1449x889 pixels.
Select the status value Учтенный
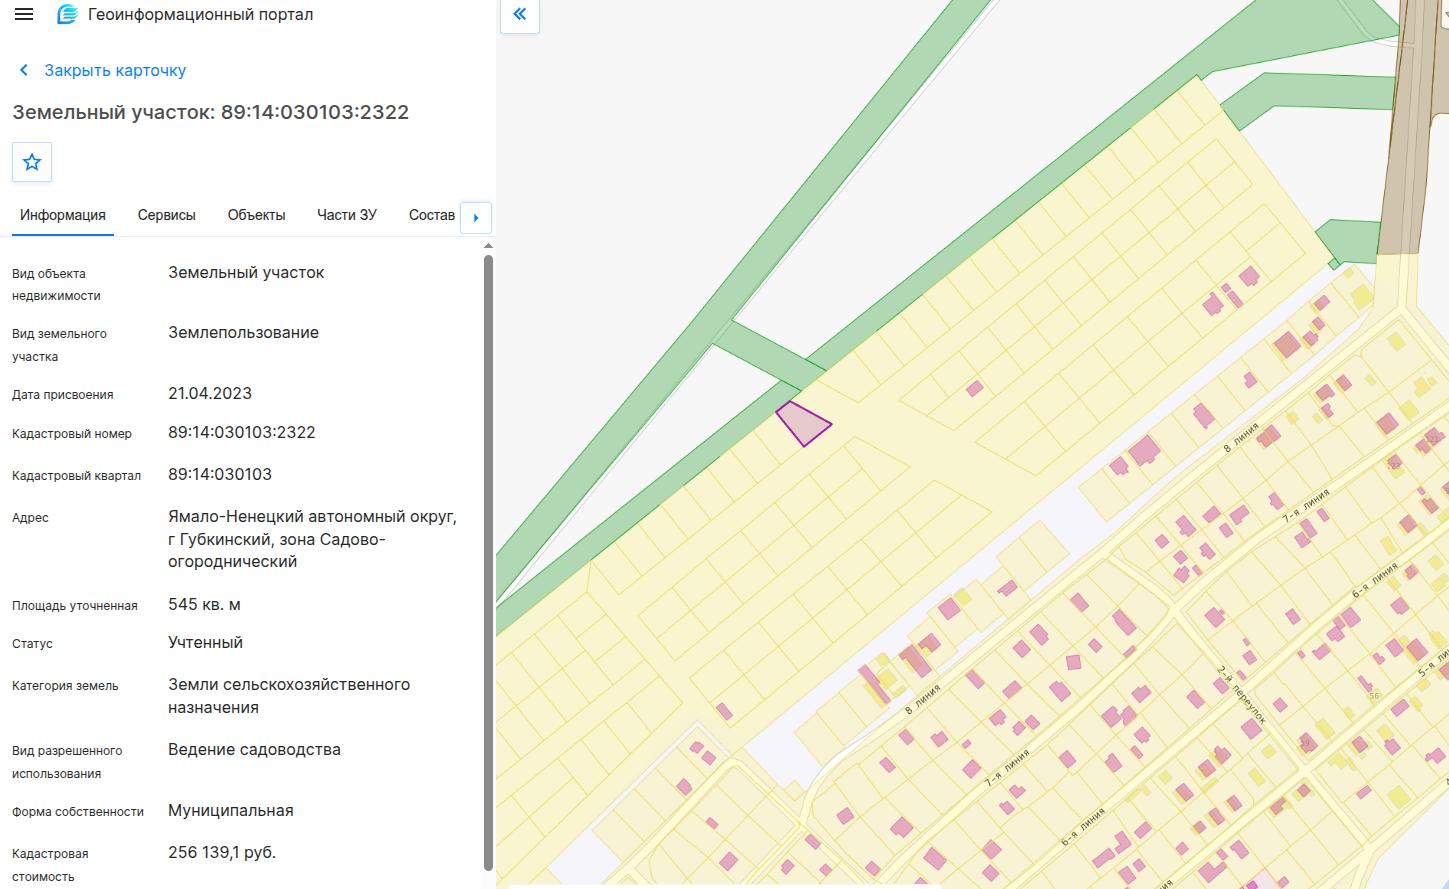click(205, 642)
